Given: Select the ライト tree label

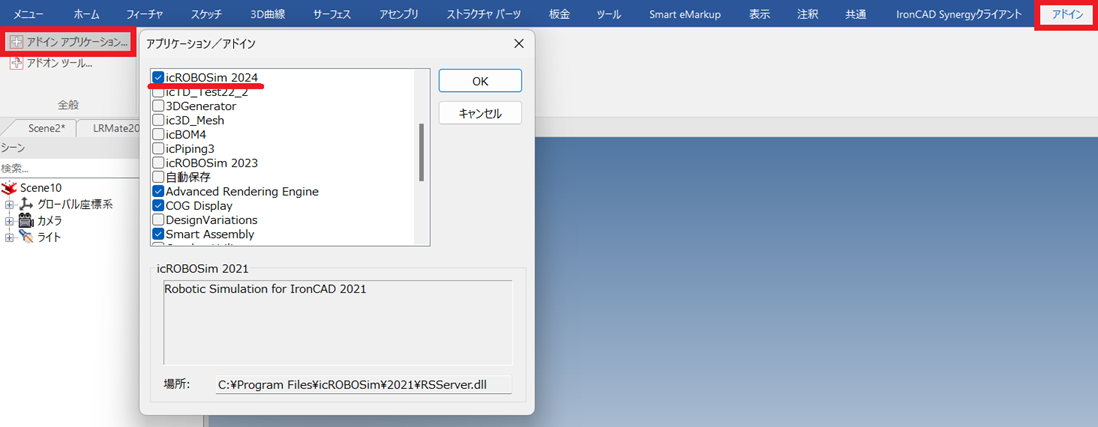Looking at the screenshot, I should tap(49, 237).
